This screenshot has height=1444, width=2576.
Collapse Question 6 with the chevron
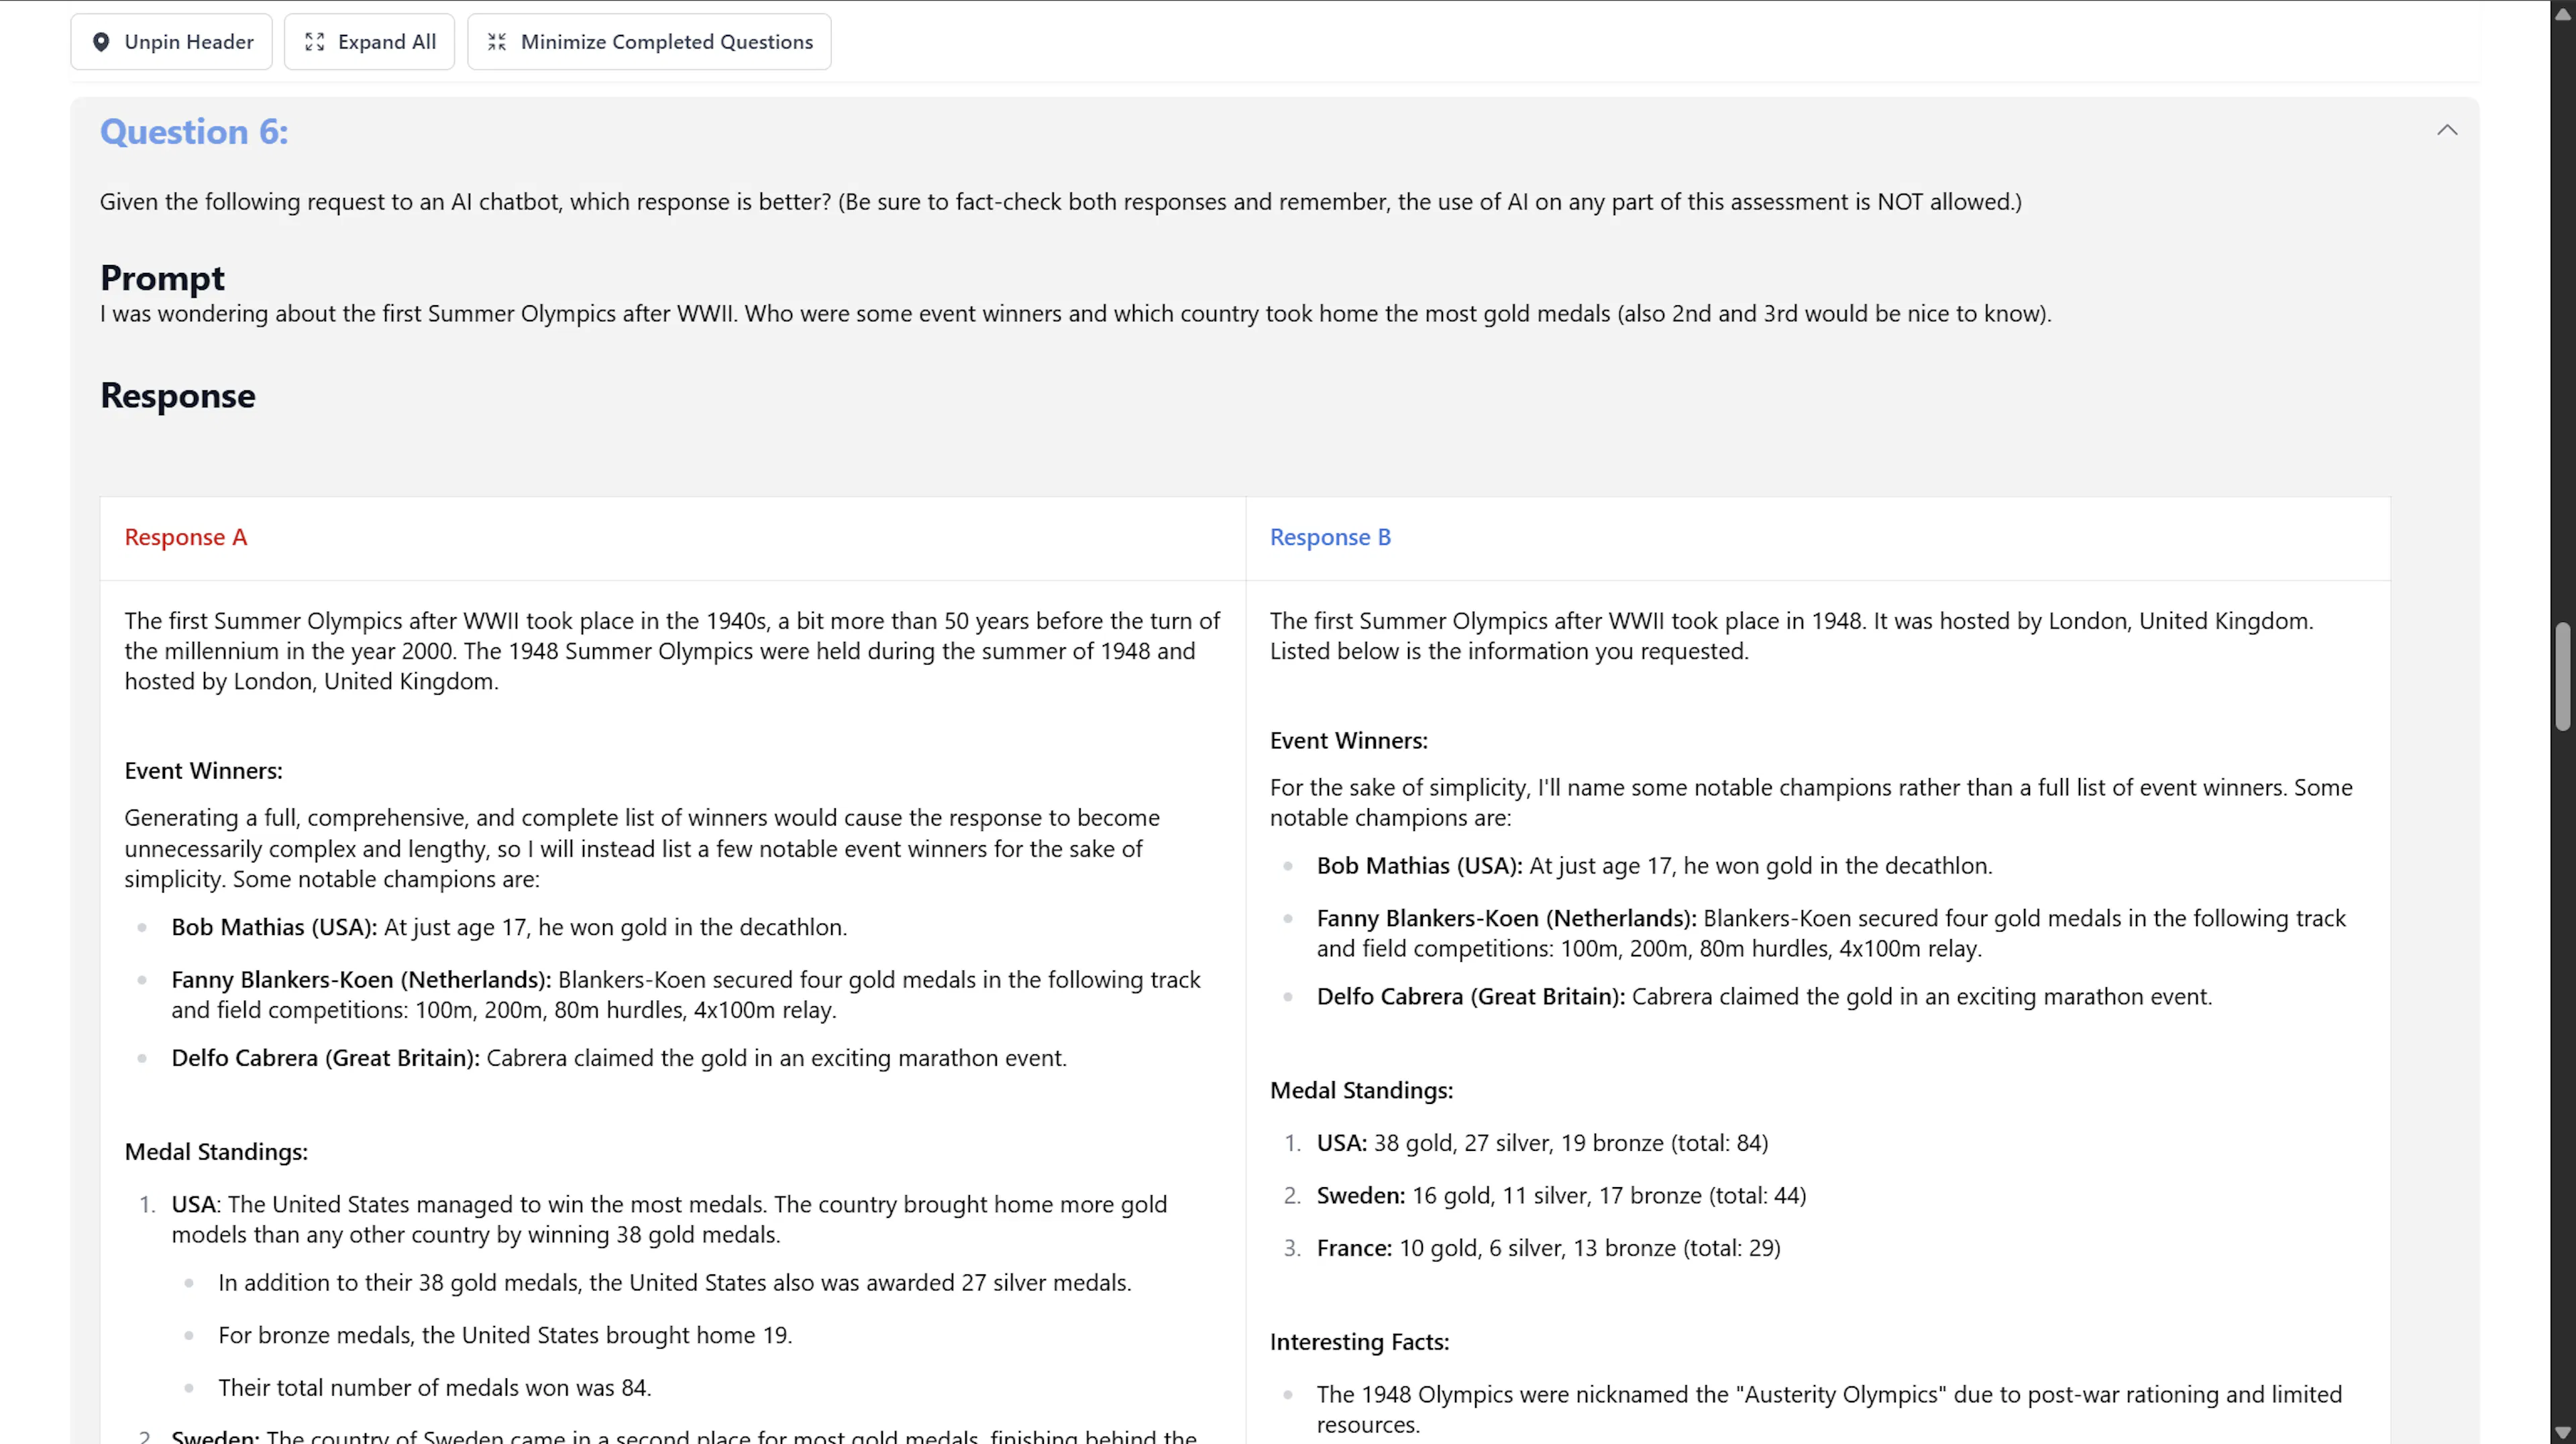click(x=2446, y=130)
